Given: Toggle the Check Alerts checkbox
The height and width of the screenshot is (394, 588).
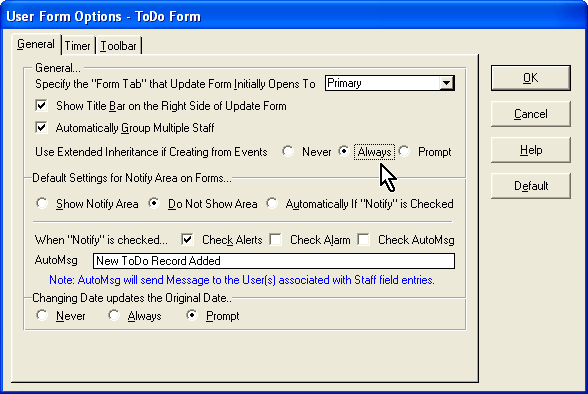Looking at the screenshot, I should pyautogui.click(x=187, y=240).
